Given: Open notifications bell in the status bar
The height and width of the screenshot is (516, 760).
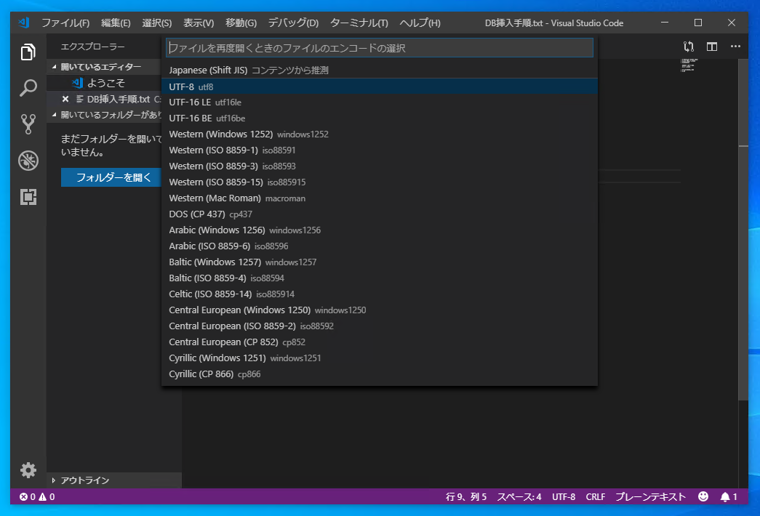Looking at the screenshot, I should [728, 496].
